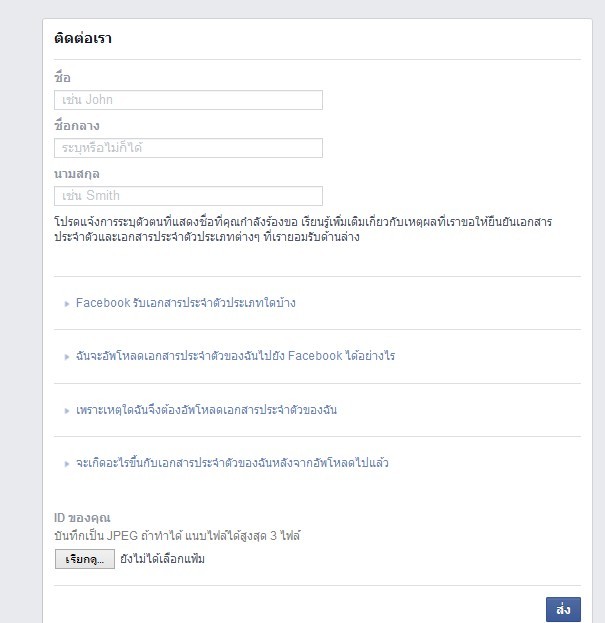The image size is (605, 623).
Task: Click the ติดต่อเรา page heading
Action: (x=82, y=39)
